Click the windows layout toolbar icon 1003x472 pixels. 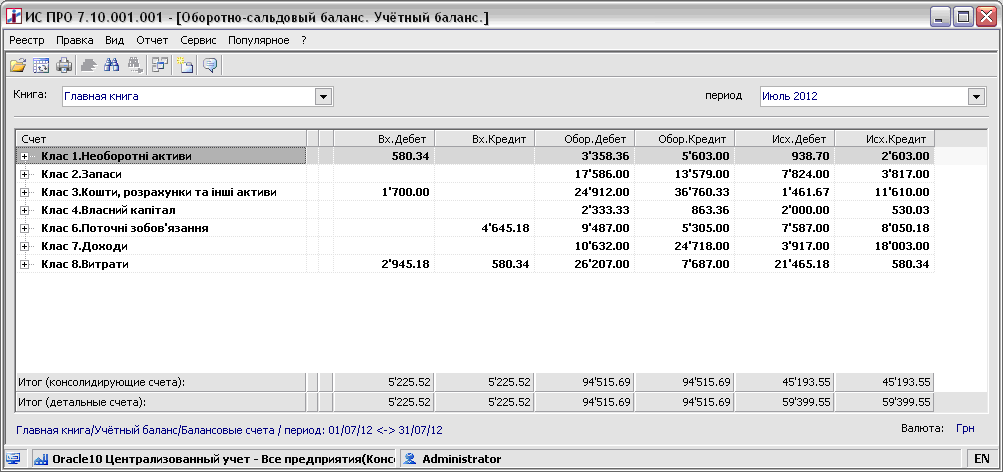pyautogui.click(x=159, y=65)
